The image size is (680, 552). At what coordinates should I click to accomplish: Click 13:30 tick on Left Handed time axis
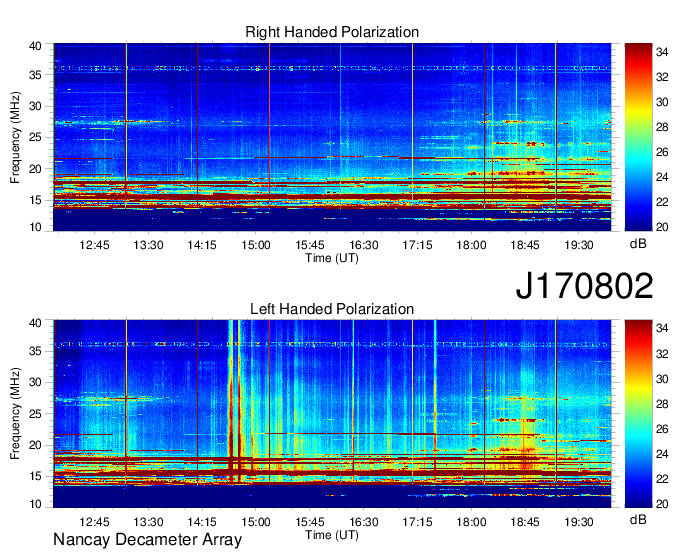point(148,522)
